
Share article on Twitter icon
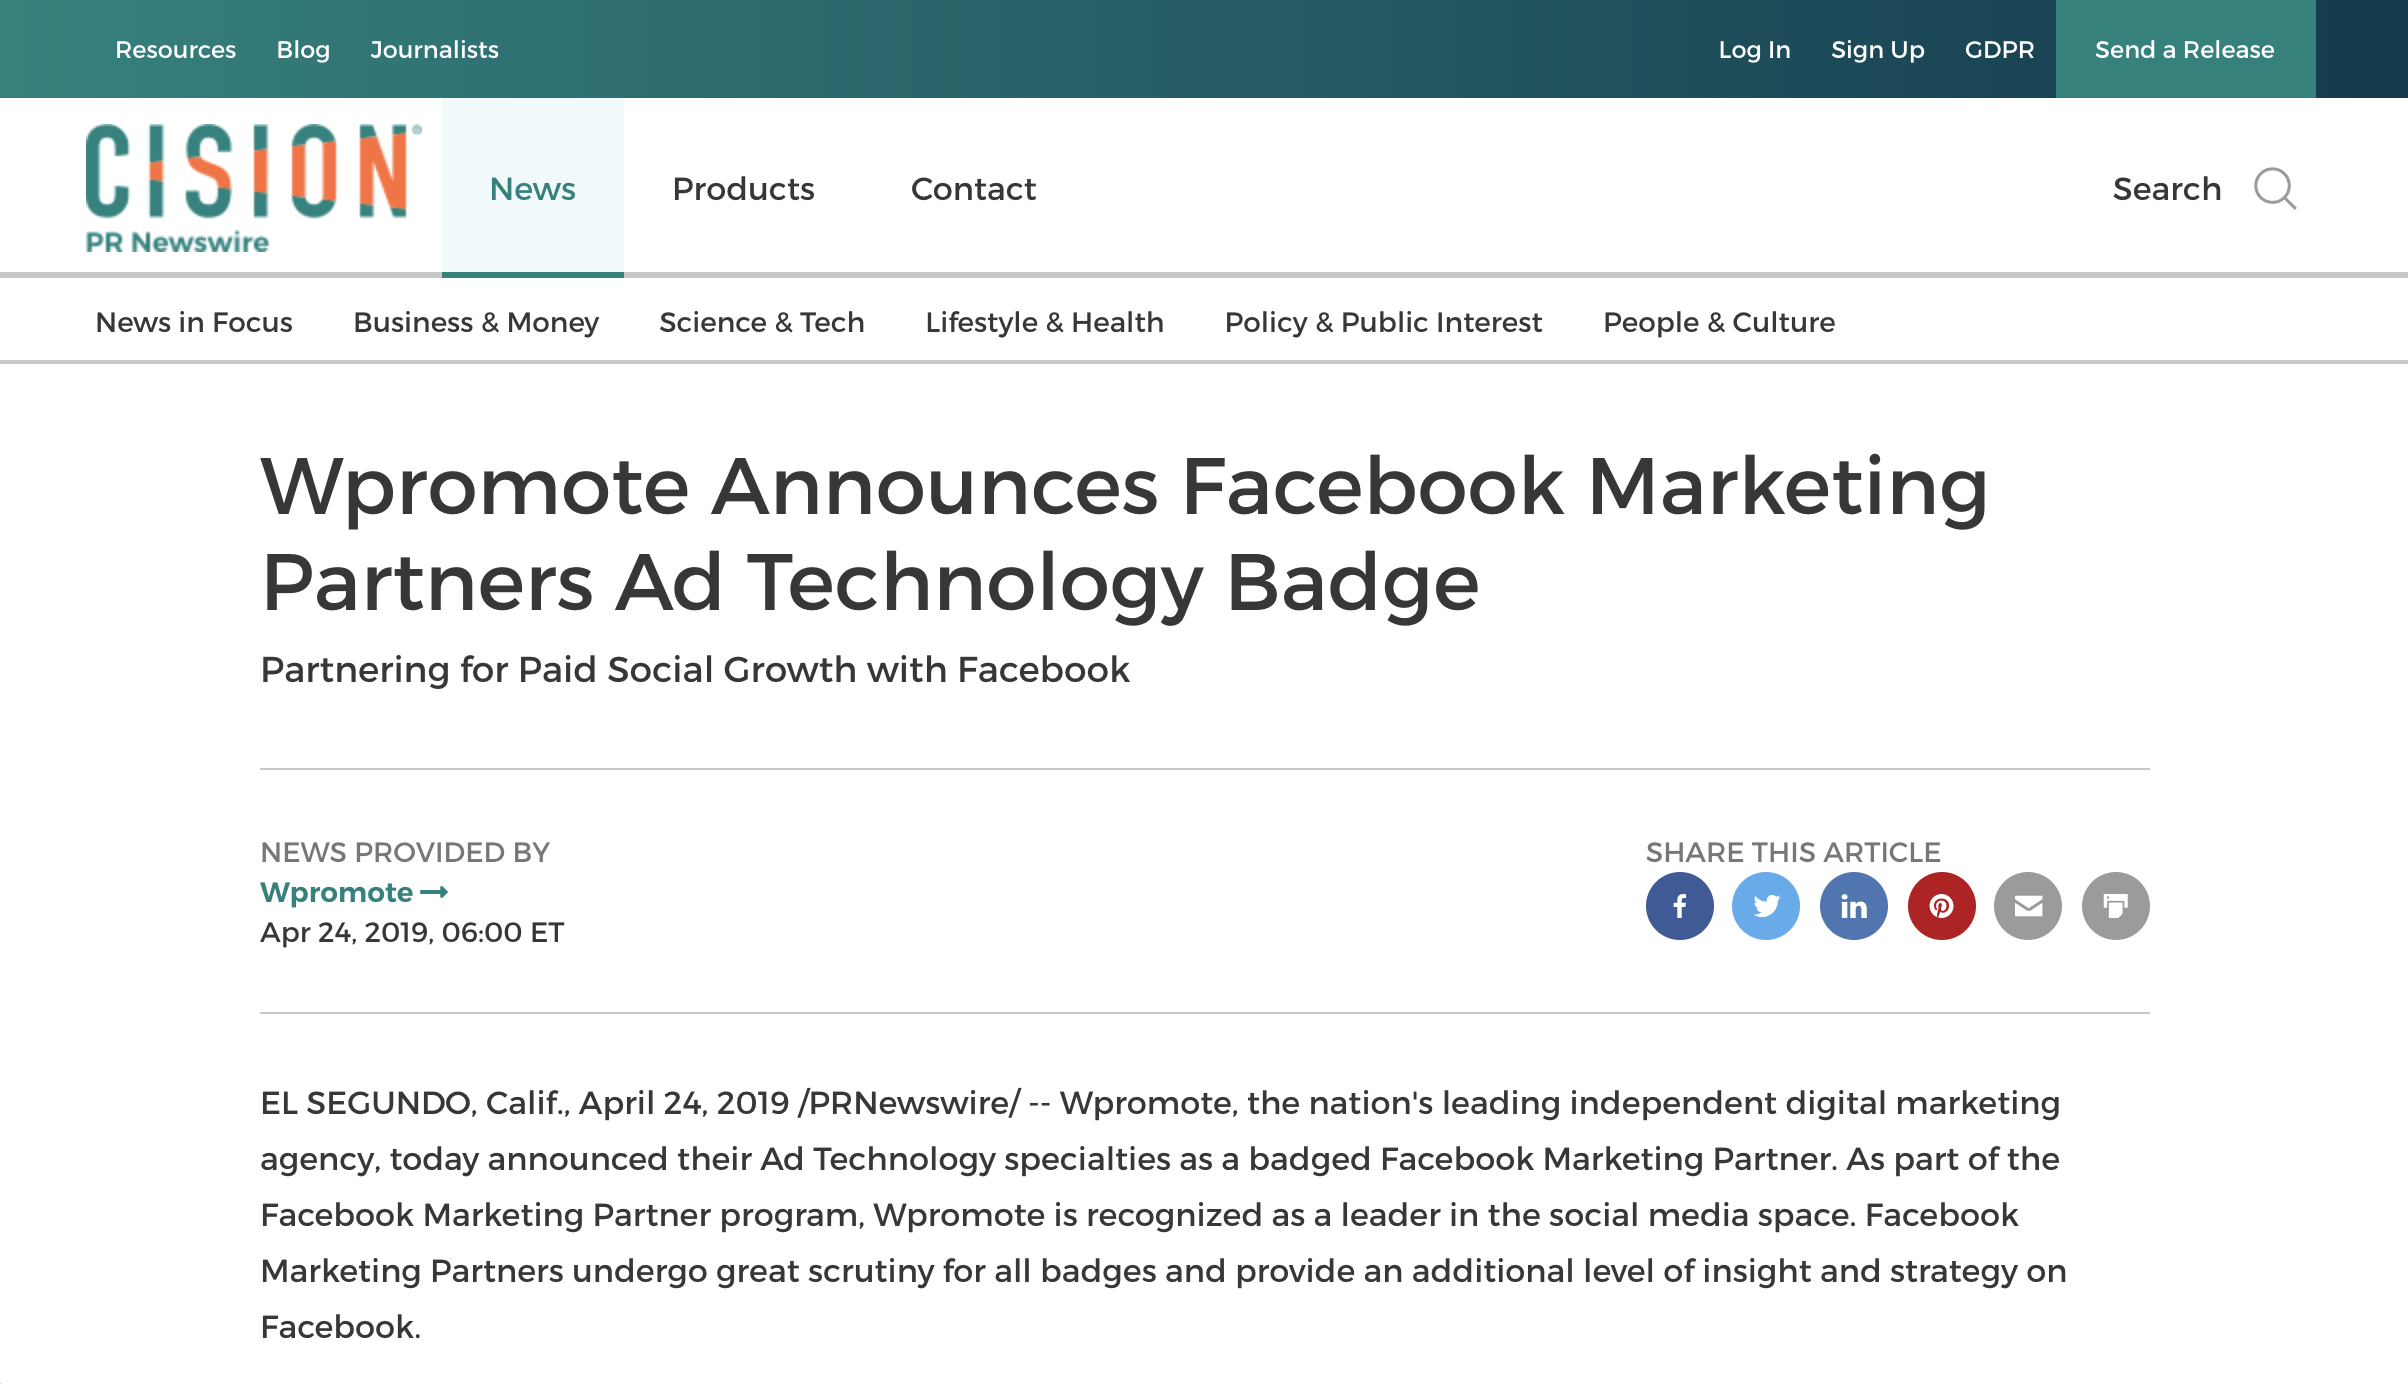pos(1766,906)
